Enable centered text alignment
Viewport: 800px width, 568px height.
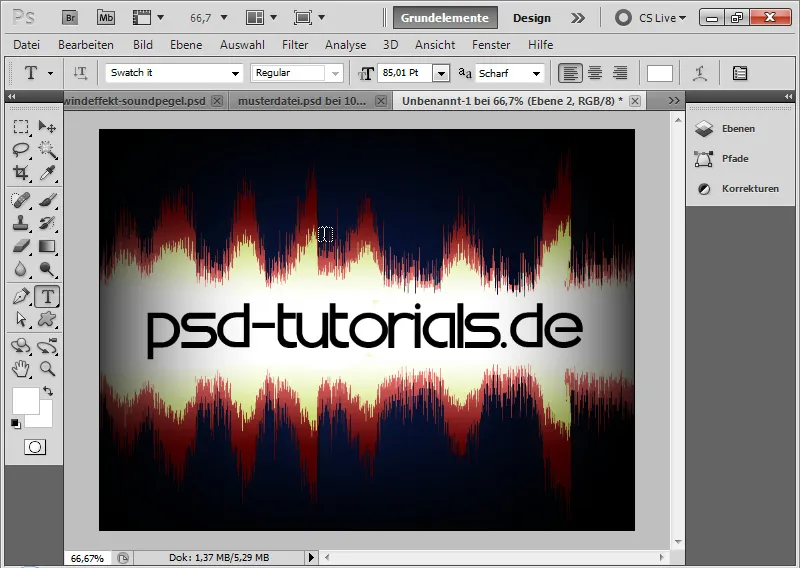pos(595,73)
